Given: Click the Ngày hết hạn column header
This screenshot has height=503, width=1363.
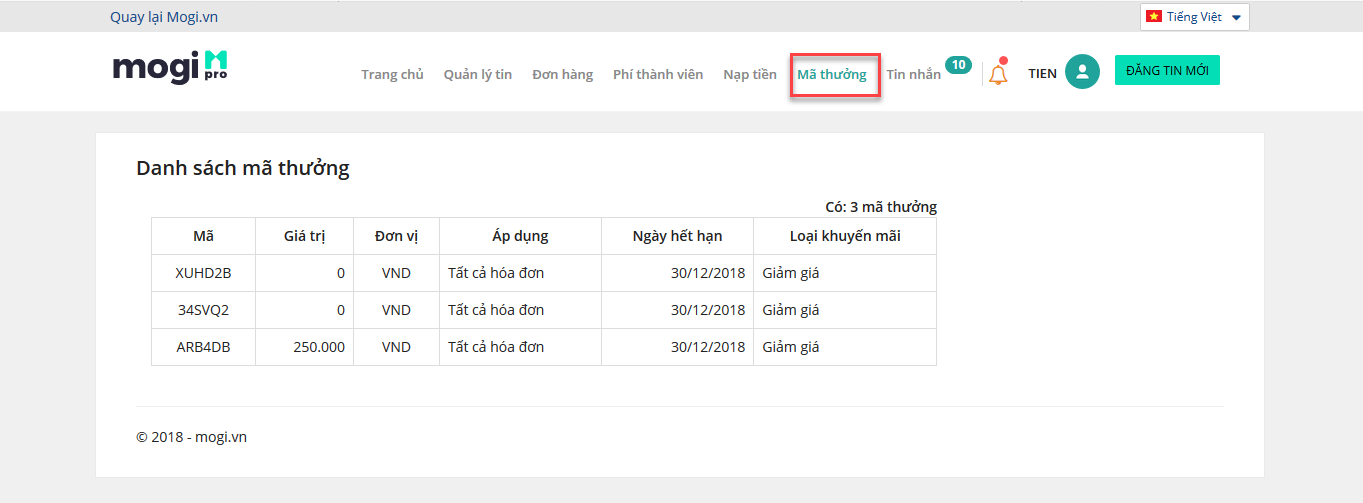Looking at the screenshot, I should click(677, 236).
